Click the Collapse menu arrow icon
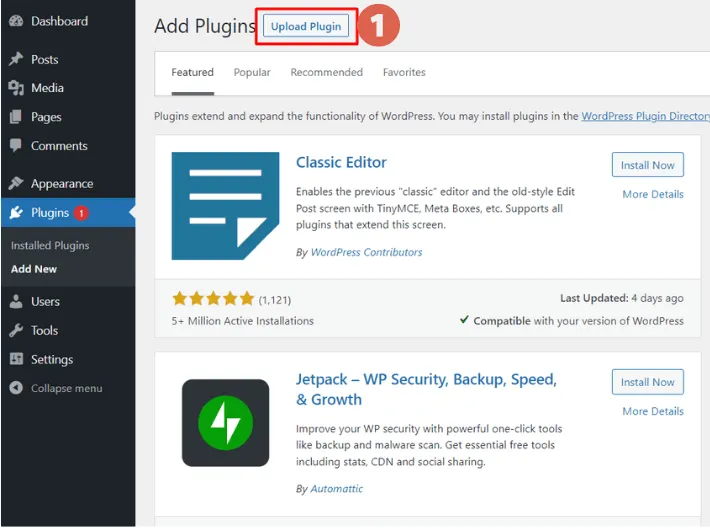Image resolution: width=710 pixels, height=528 pixels. pyautogui.click(x=16, y=388)
